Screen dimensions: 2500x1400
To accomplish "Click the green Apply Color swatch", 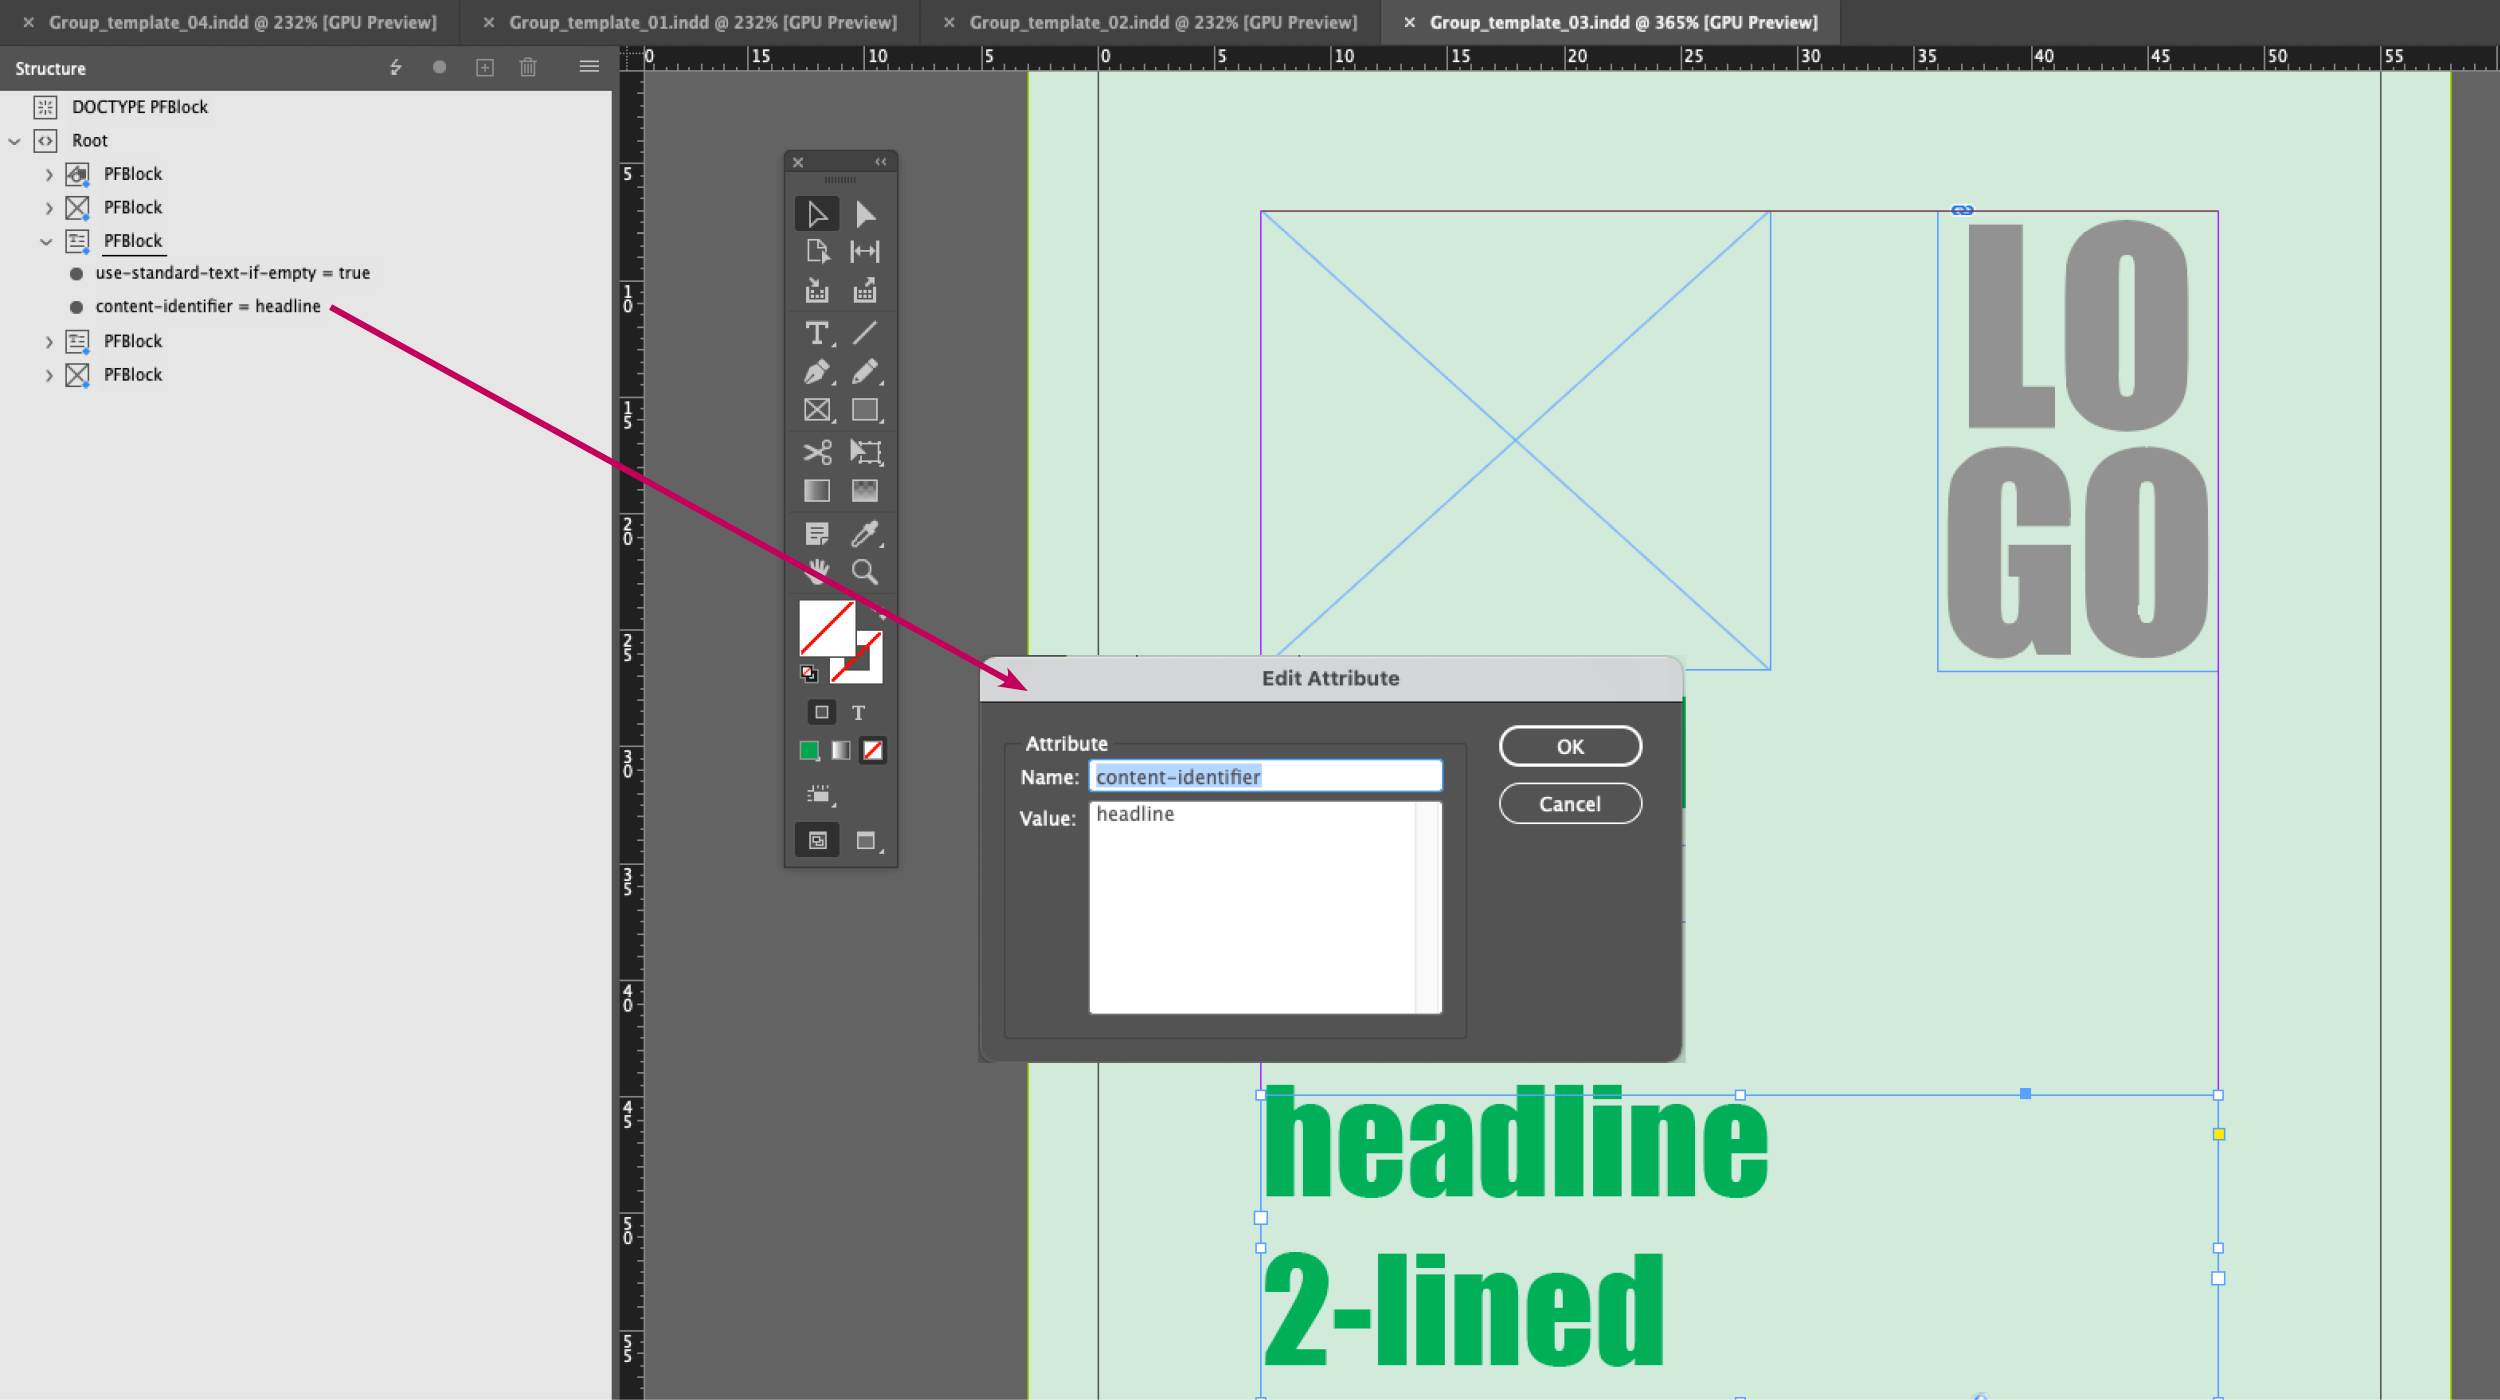I will pos(809,750).
